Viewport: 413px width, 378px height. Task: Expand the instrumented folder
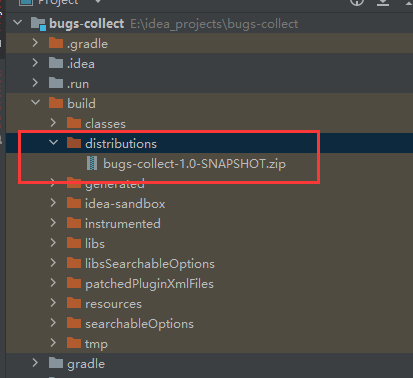point(53,223)
